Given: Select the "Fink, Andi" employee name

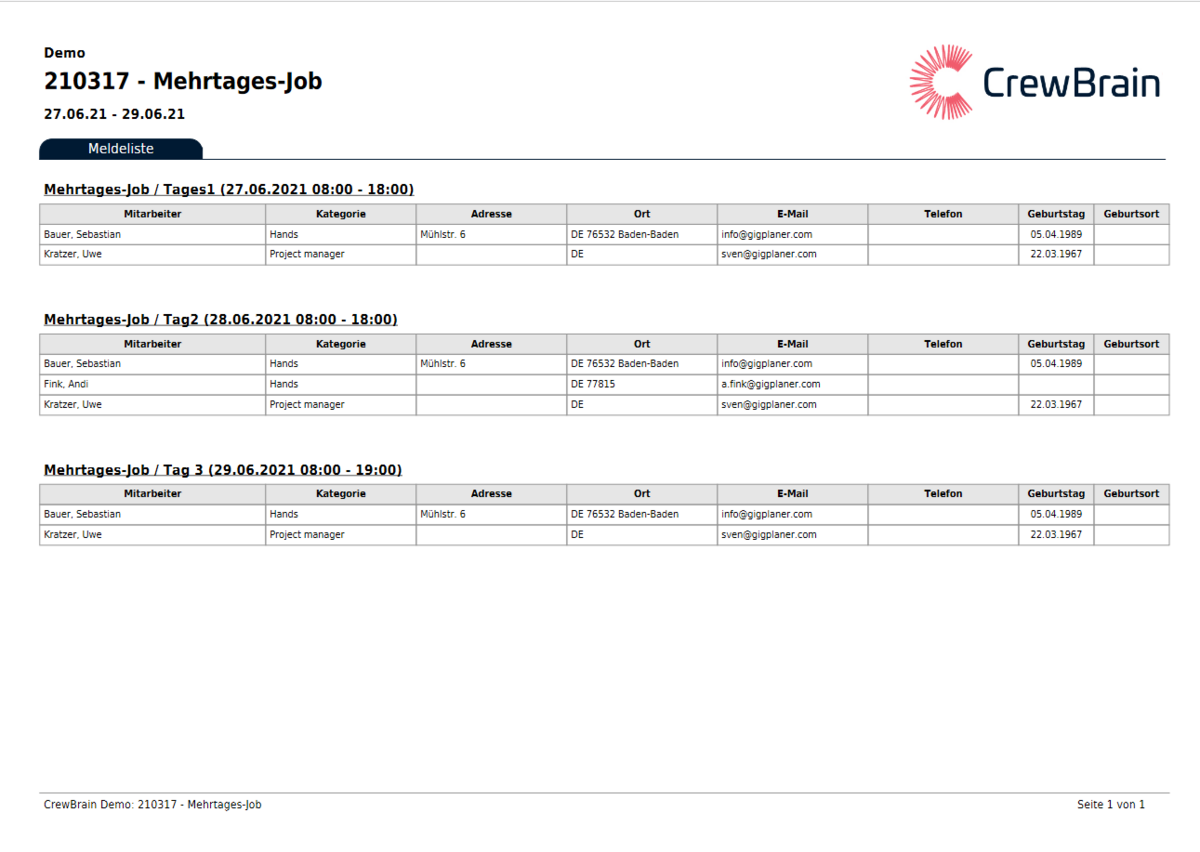Looking at the screenshot, I should (x=68, y=384).
